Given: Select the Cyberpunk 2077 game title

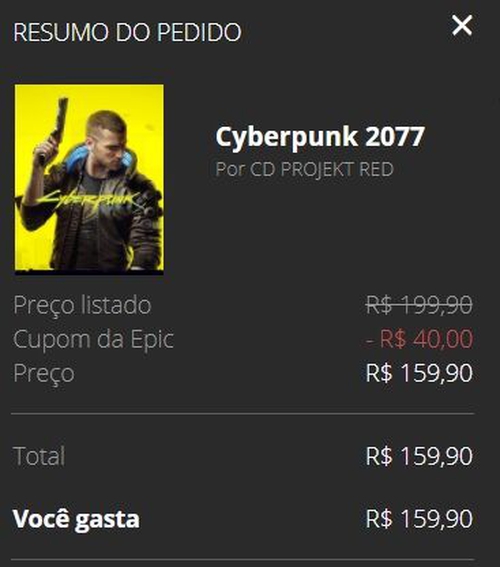Looking at the screenshot, I should tap(320, 136).
